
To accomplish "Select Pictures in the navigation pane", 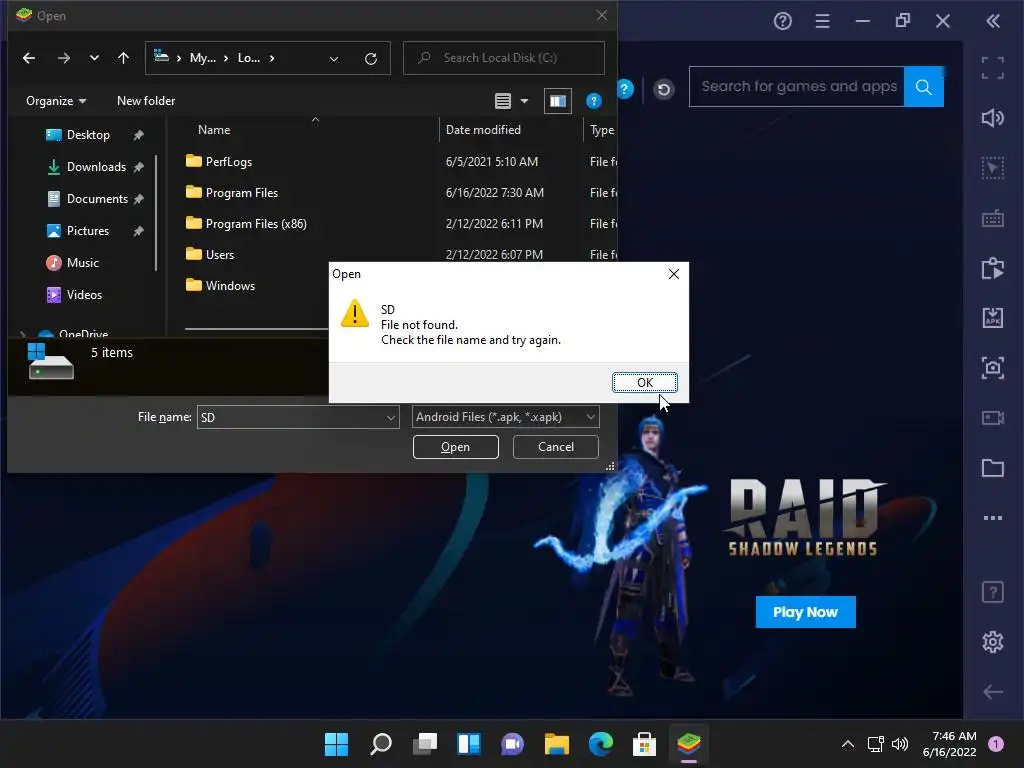I will click(x=88, y=231).
